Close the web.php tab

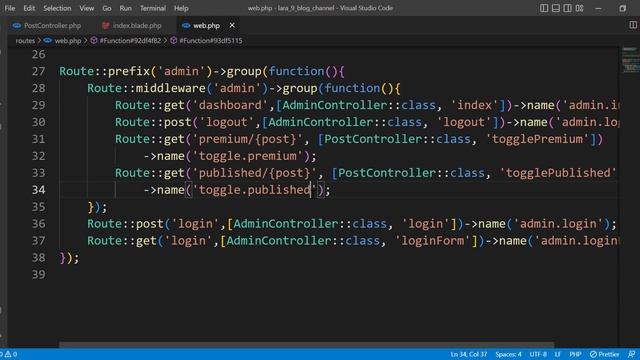[x=232, y=25]
